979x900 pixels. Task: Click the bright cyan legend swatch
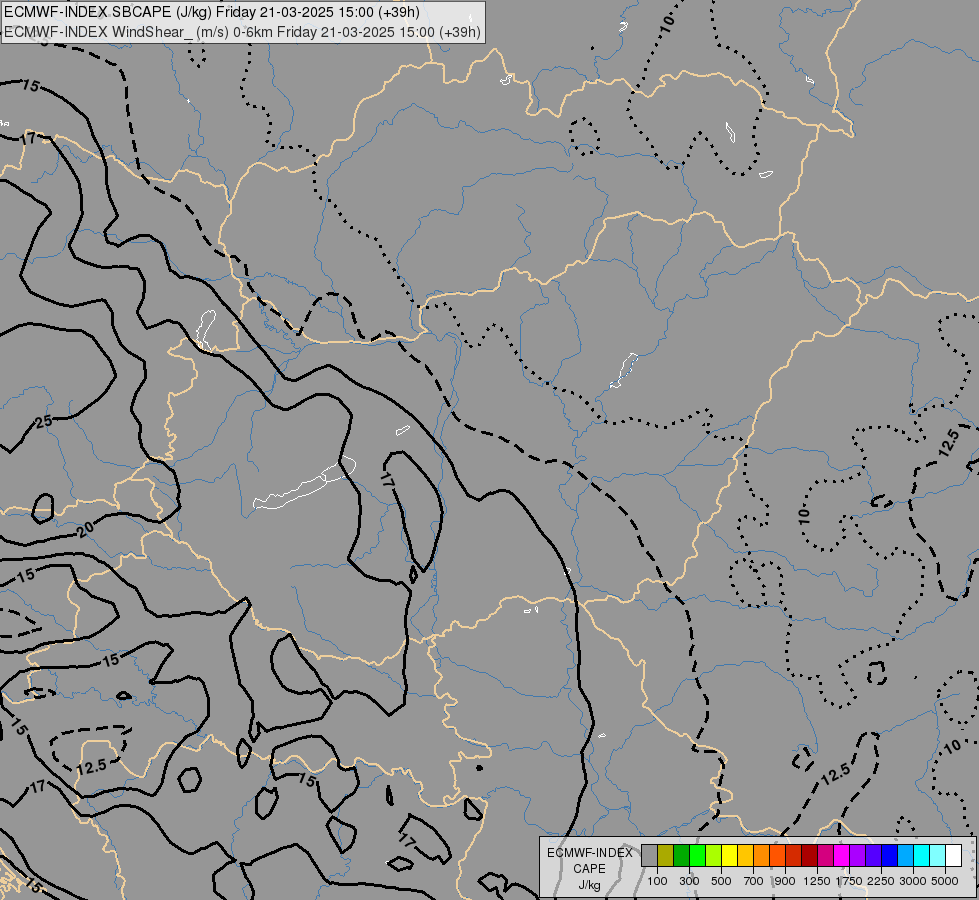tap(921, 855)
